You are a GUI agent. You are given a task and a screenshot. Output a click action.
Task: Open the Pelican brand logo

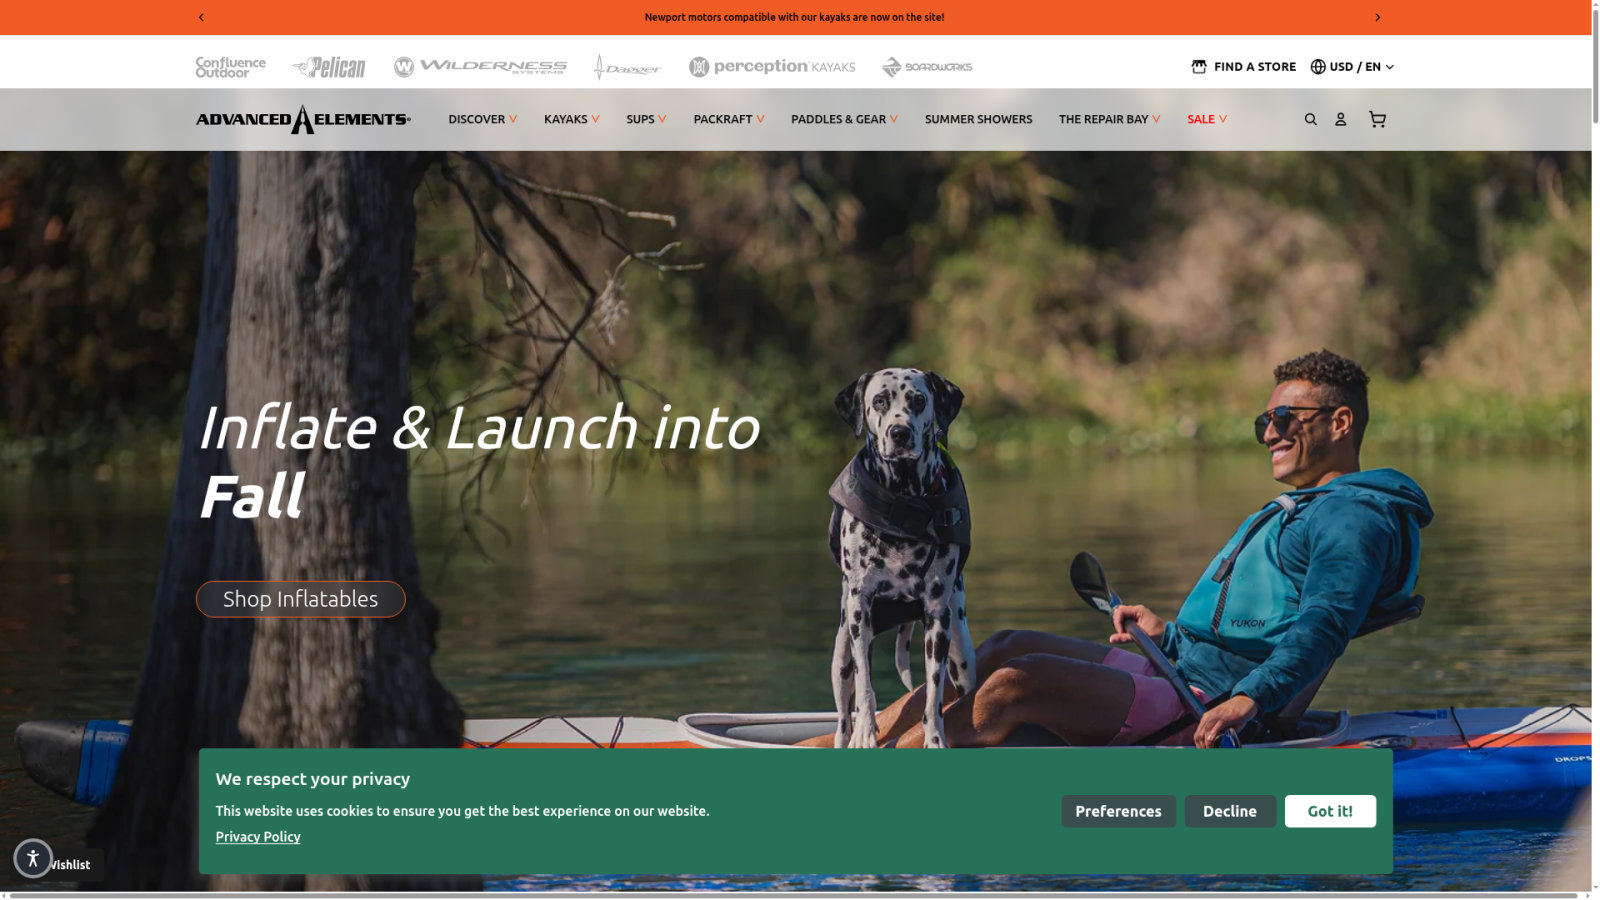[329, 67]
